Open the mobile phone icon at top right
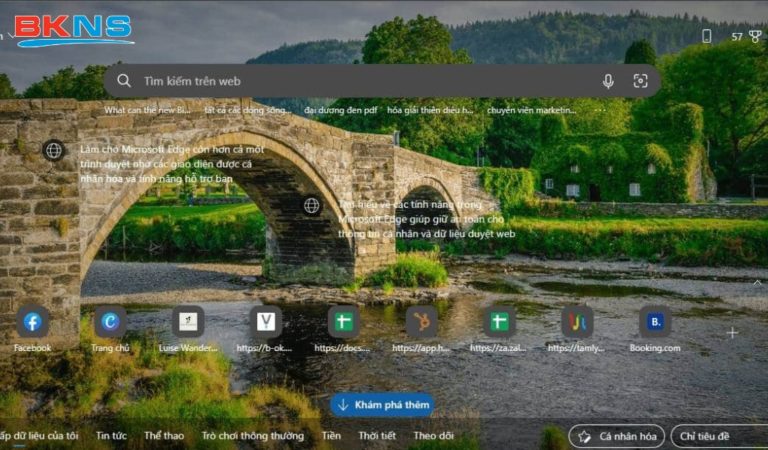The height and width of the screenshot is (450, 768). click(706, 36)
